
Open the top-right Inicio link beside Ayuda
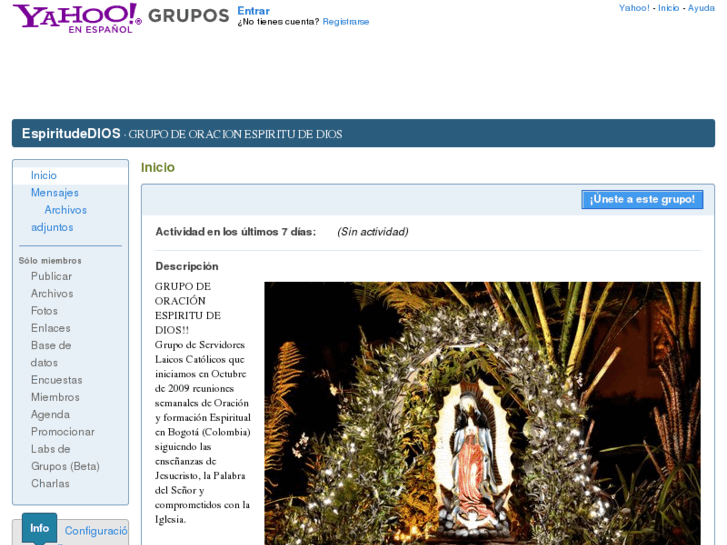(668, 8)
